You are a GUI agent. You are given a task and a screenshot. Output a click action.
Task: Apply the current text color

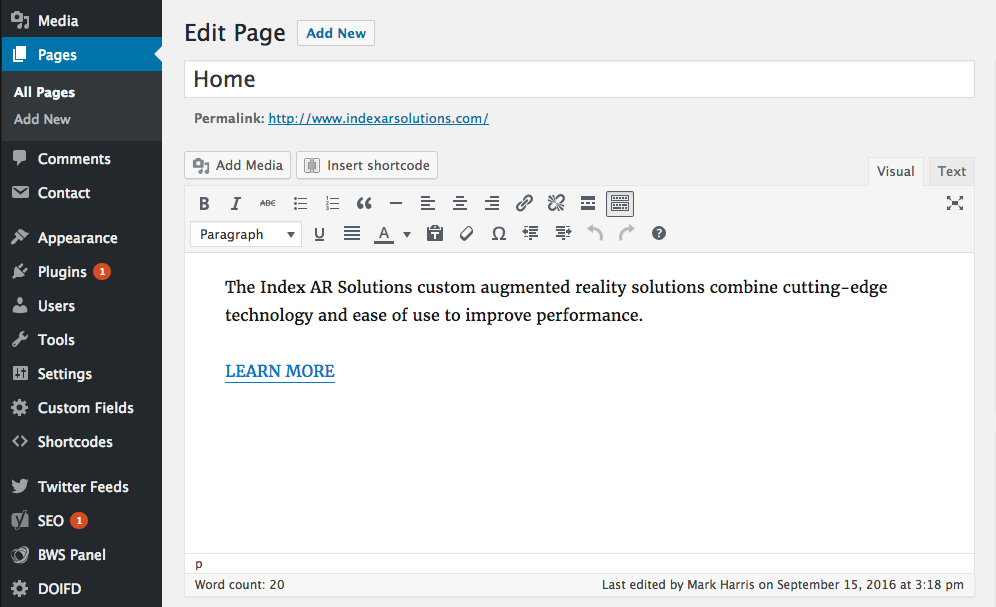(x=384, y=234)
